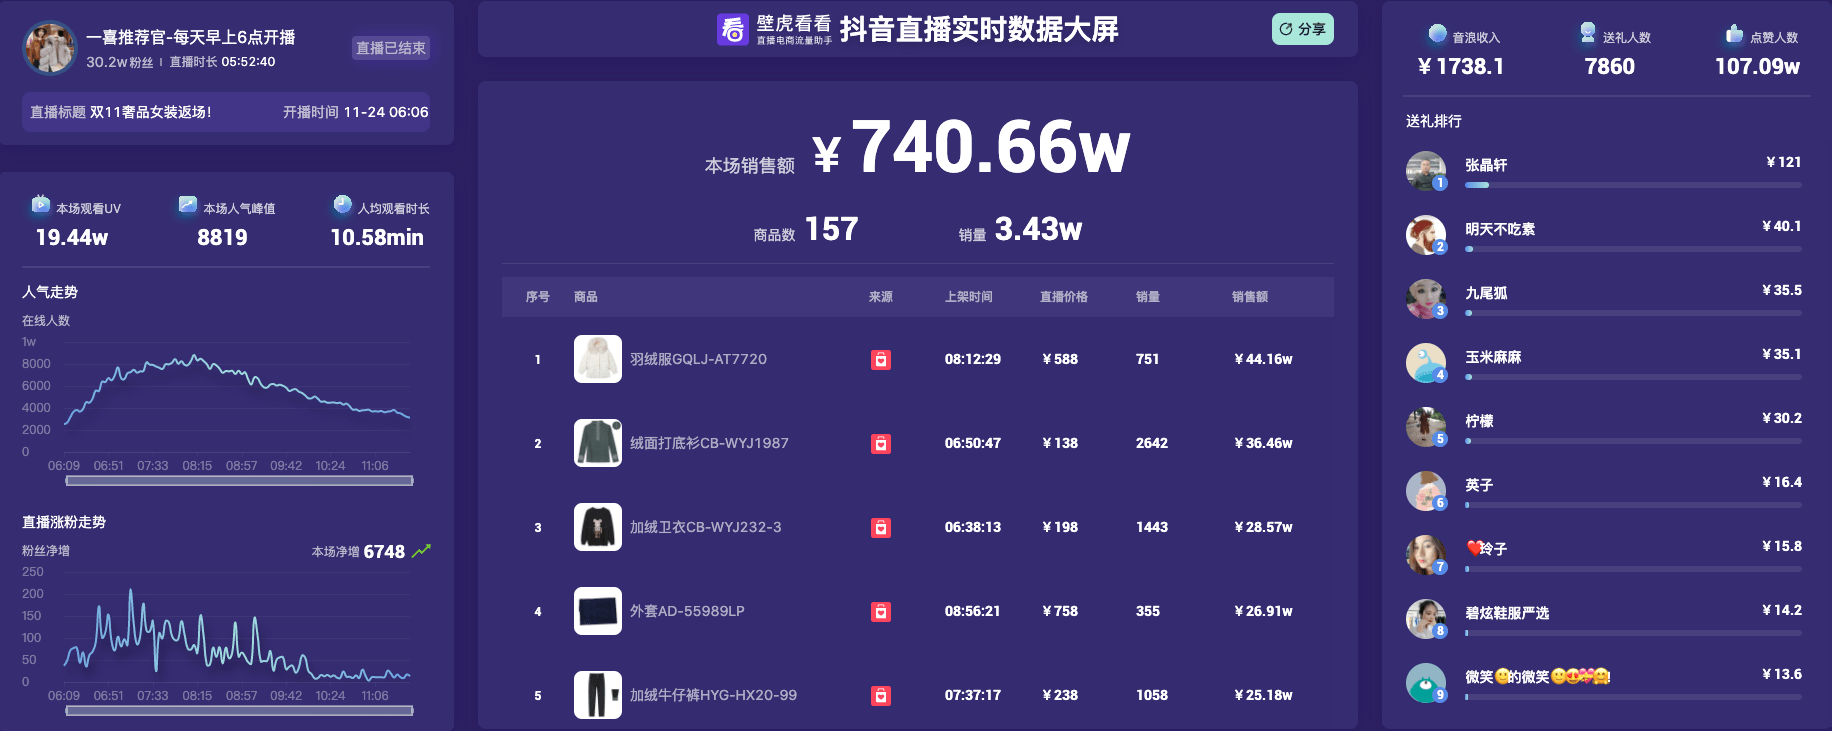The image size is (1832, 731).
Task: Click product name 绒面打底衫CB-WYJ1987
Action: (709, 443)
